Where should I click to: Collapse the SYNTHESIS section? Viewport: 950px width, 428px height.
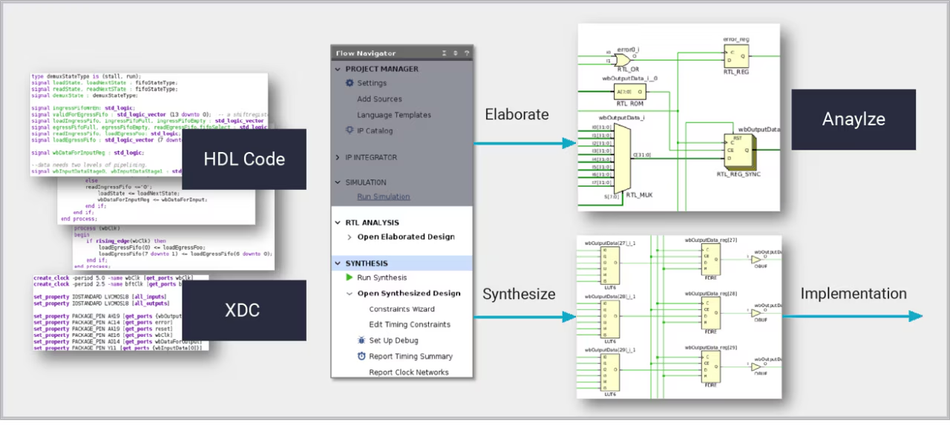click(x=338, y=264)
